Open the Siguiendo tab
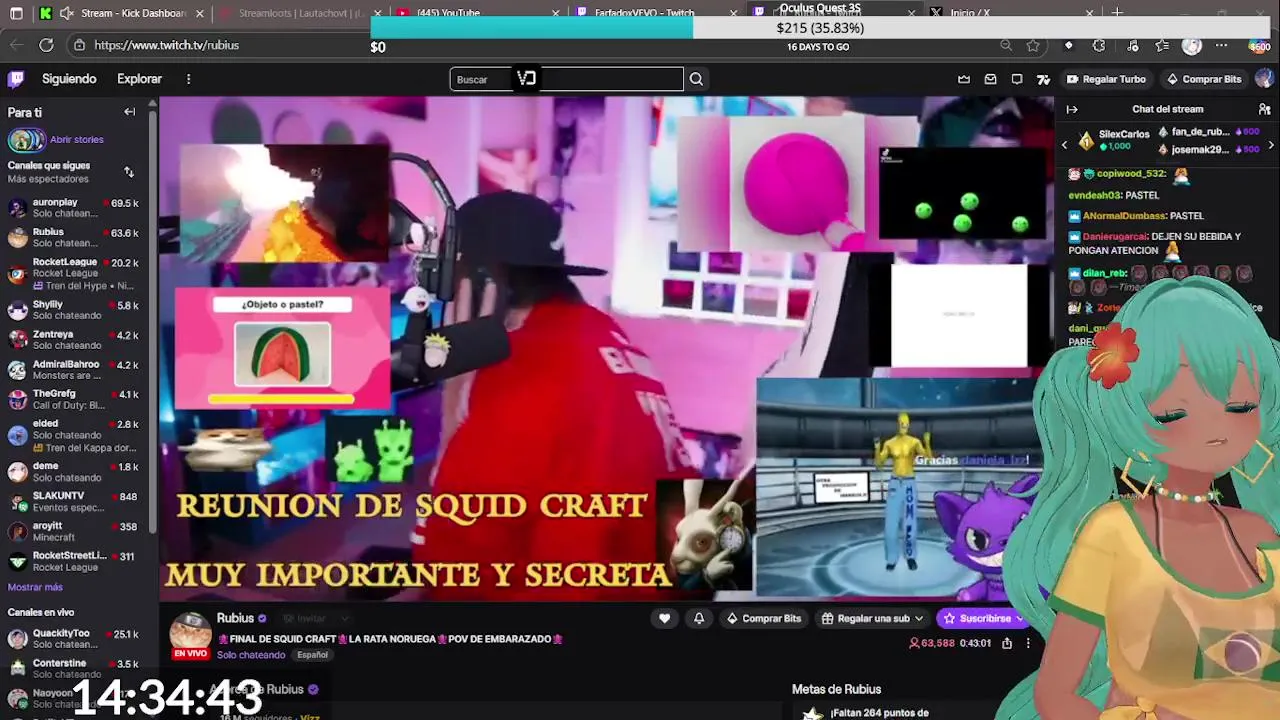 [x=69, y=79]
